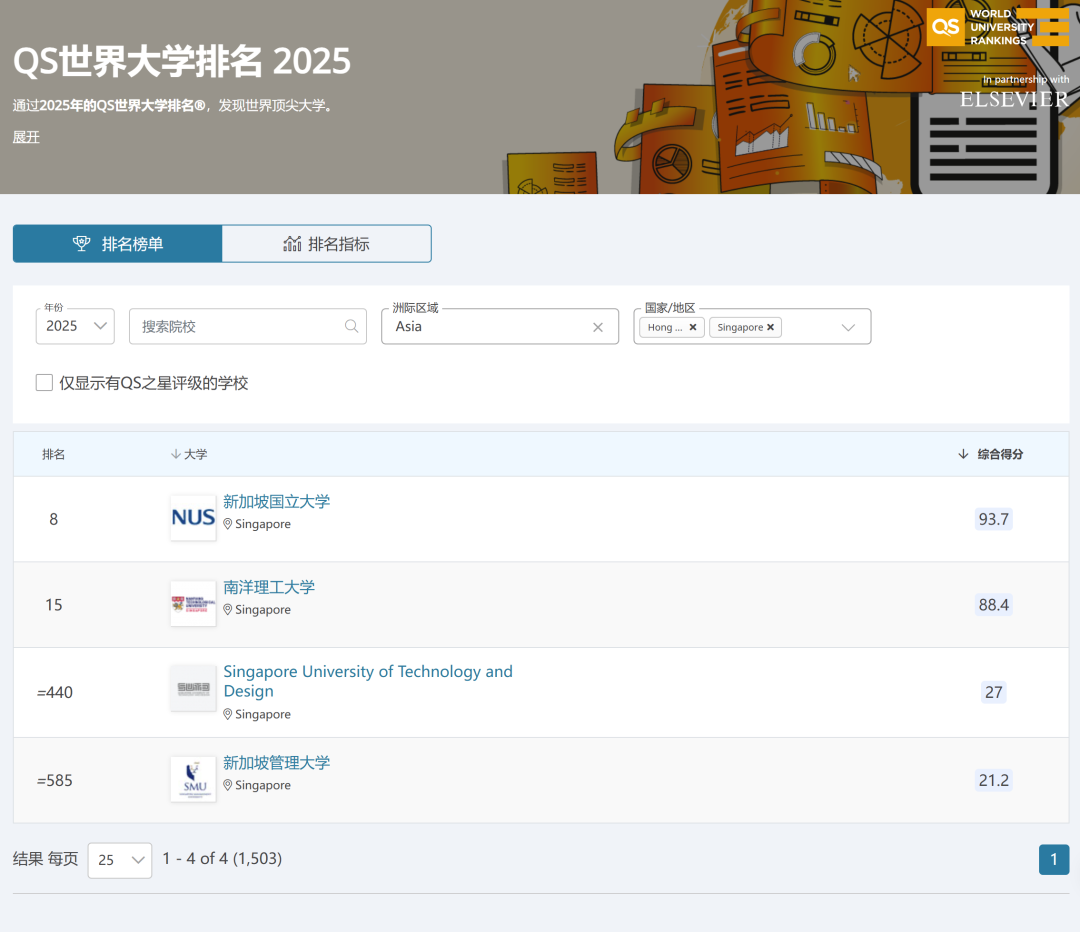1080x932 pixels.
Task: Open the 2025 year dropdown
Action: coord(75,326)
